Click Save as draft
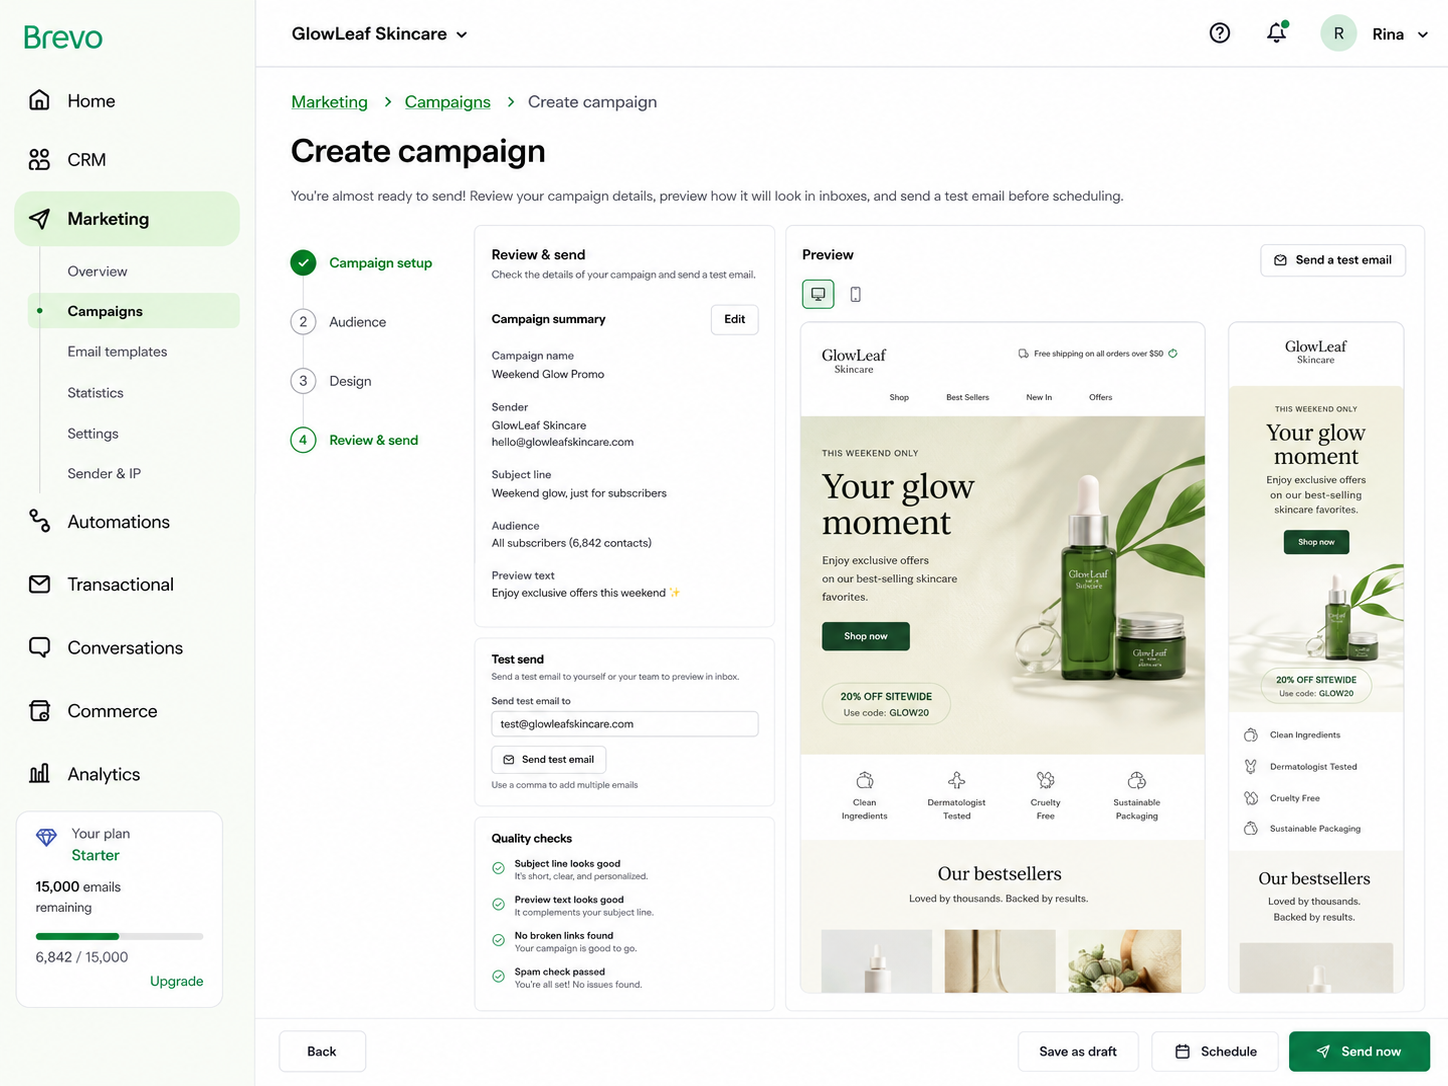Viewport: 1448px width, 1086px height. (x=1078, y=1051)
